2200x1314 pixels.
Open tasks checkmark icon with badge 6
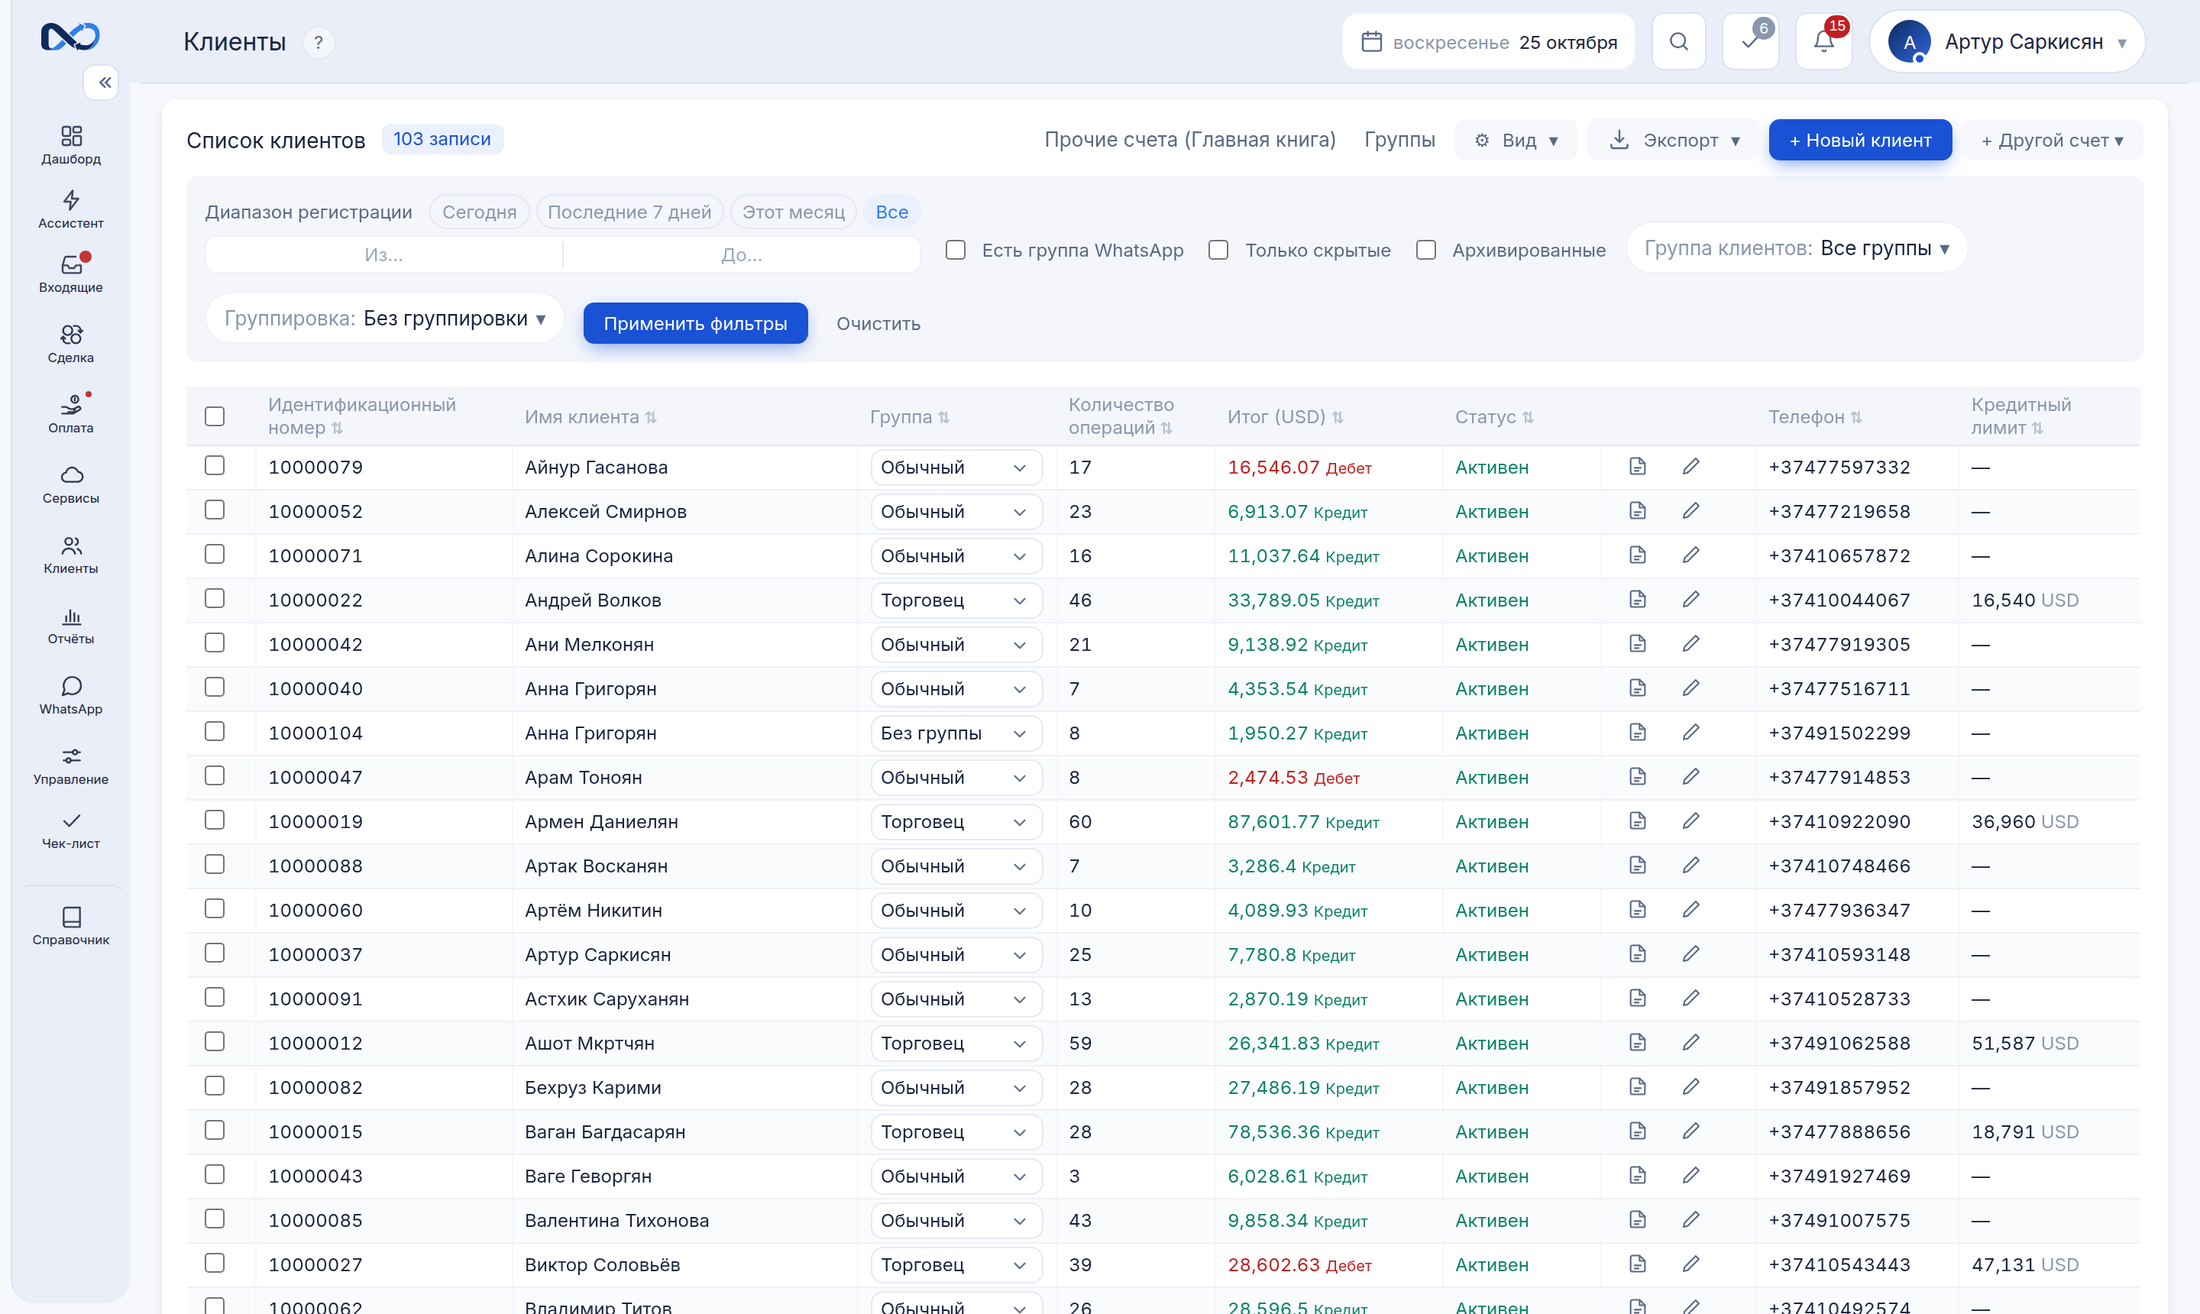(x=1751, y=42)
